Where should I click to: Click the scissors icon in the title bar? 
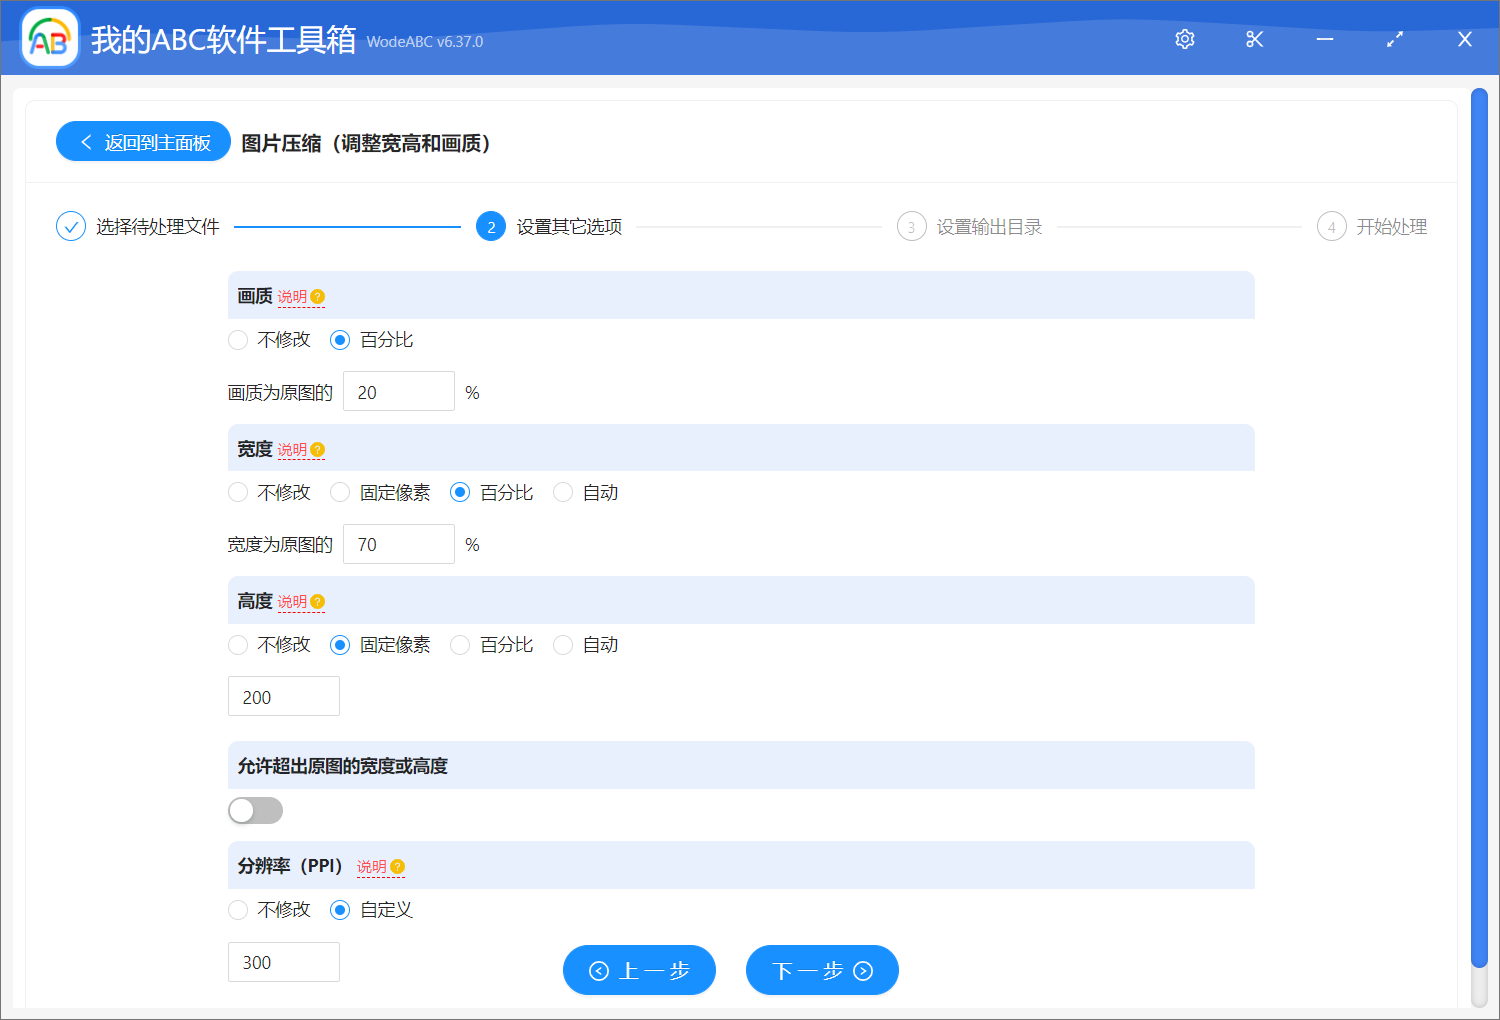point(1254,39)
